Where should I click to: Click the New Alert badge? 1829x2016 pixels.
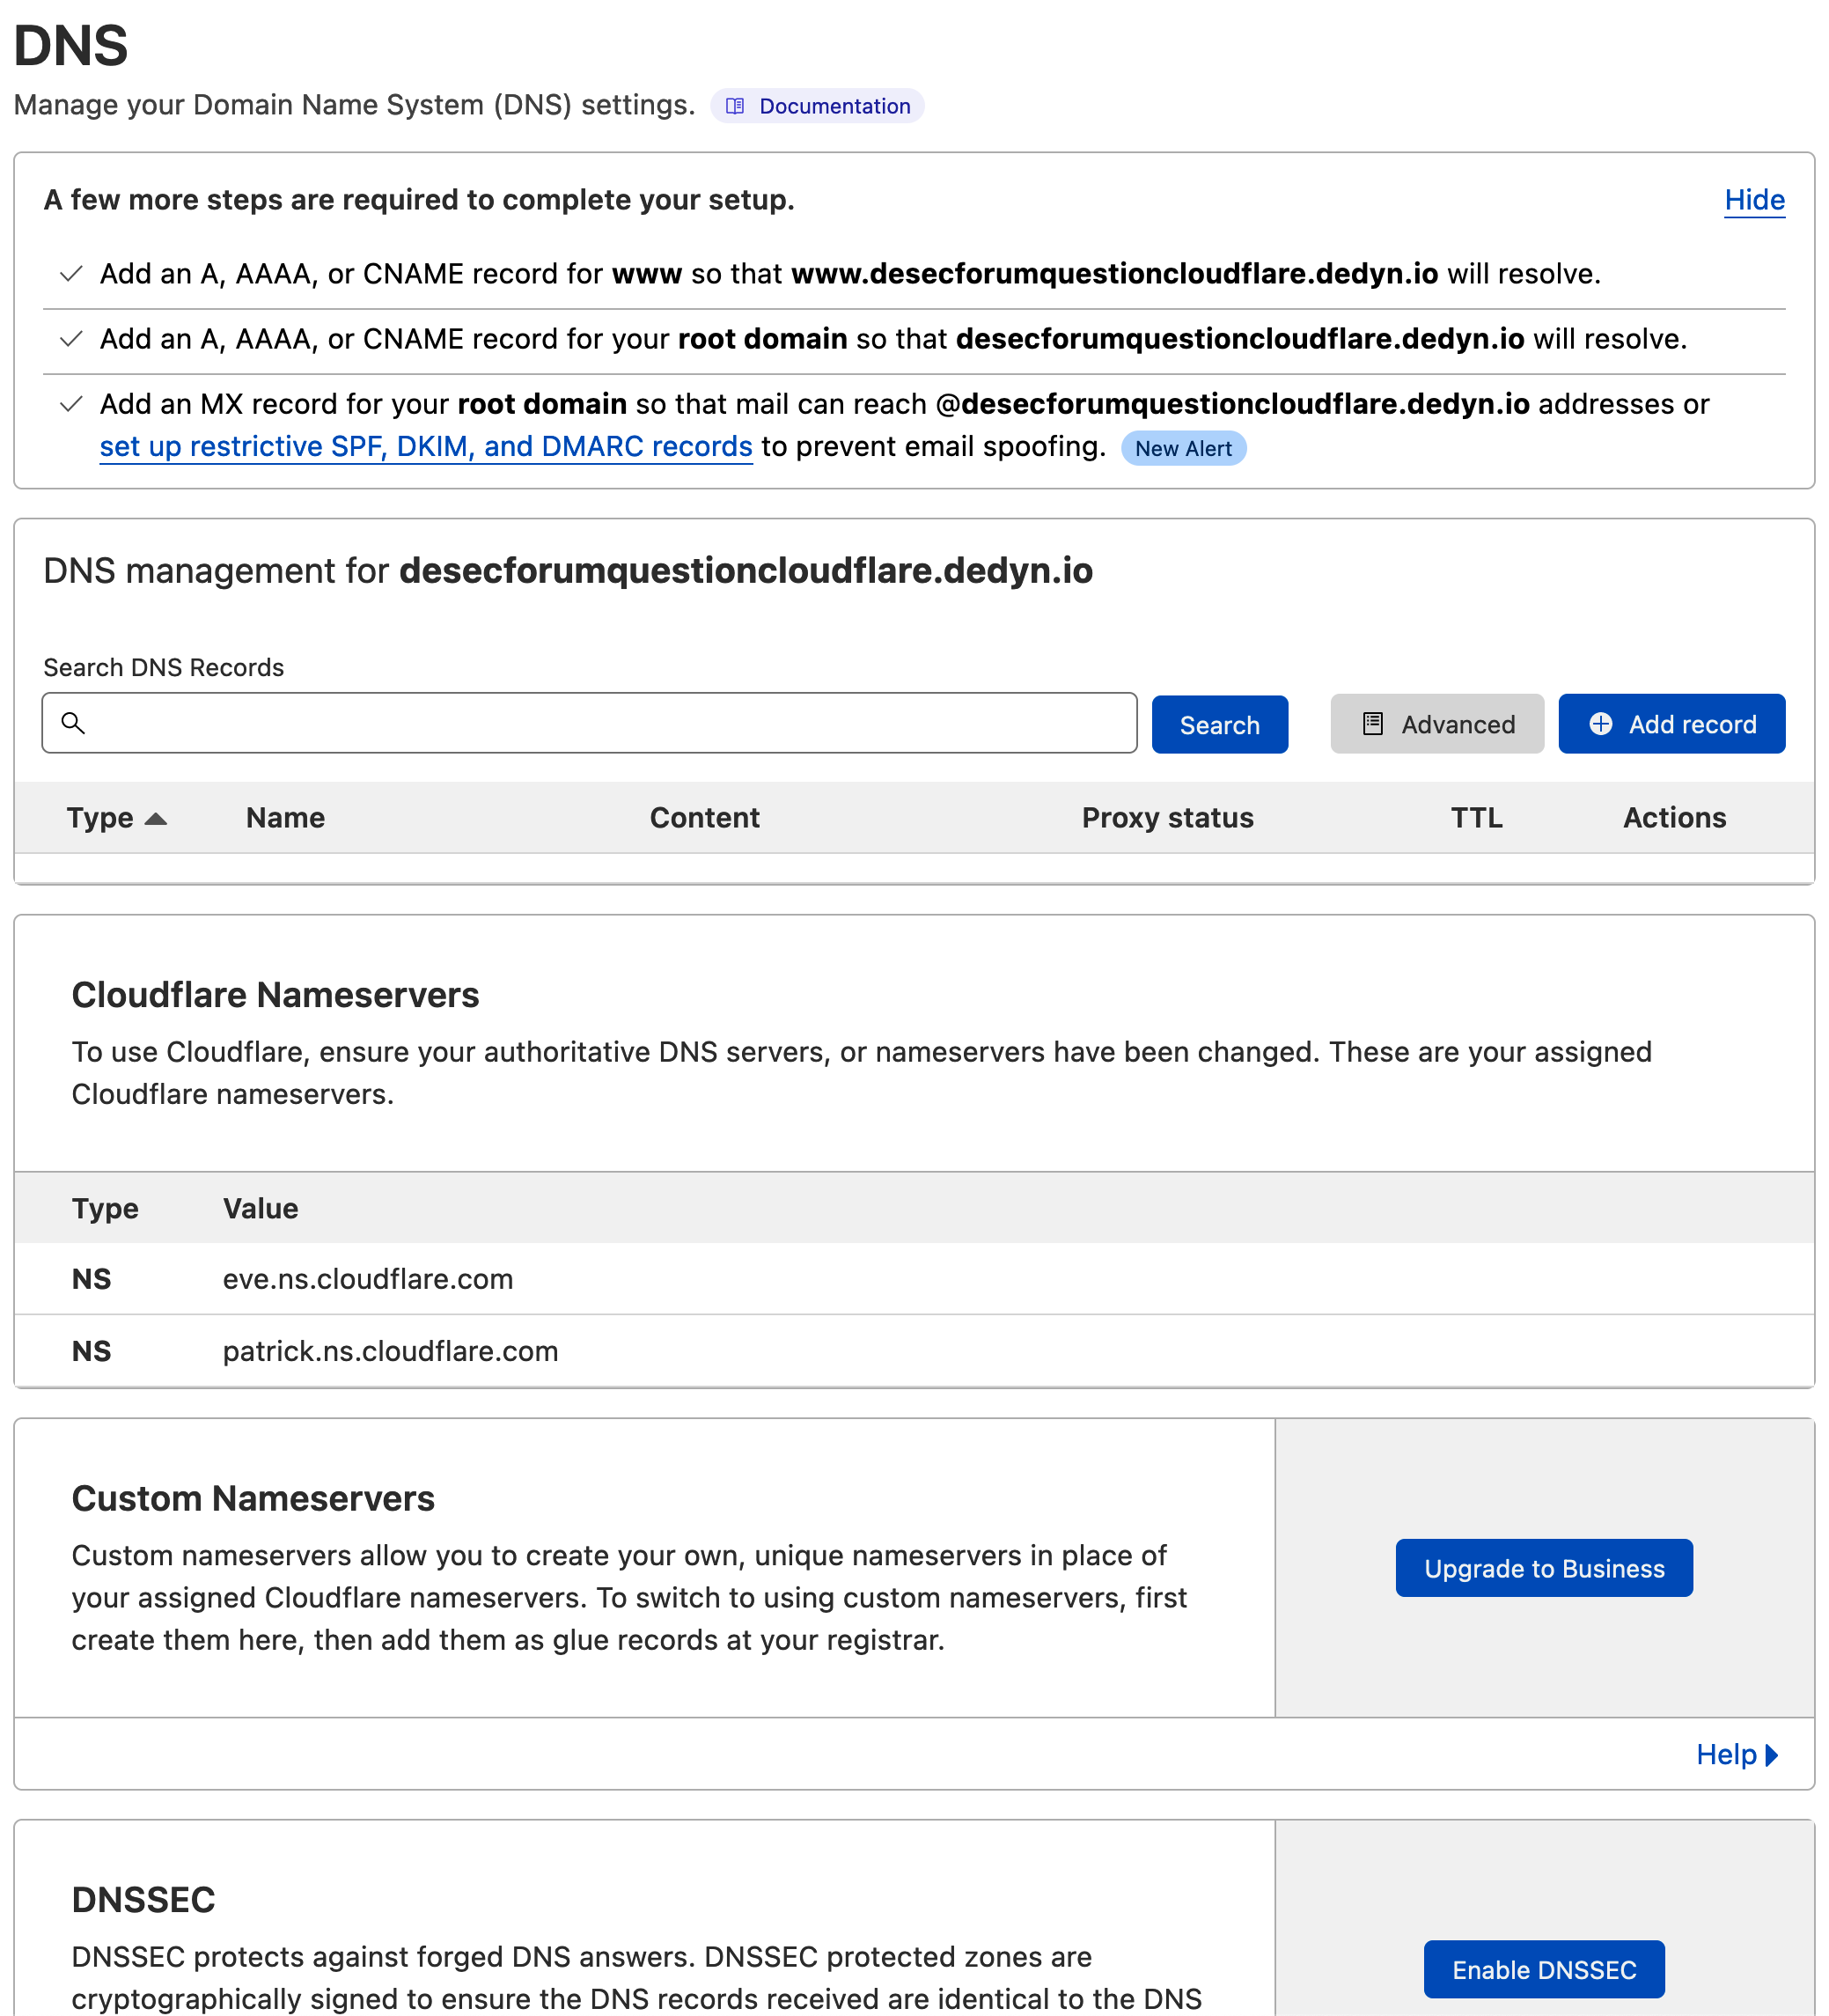coord(1183,448)
